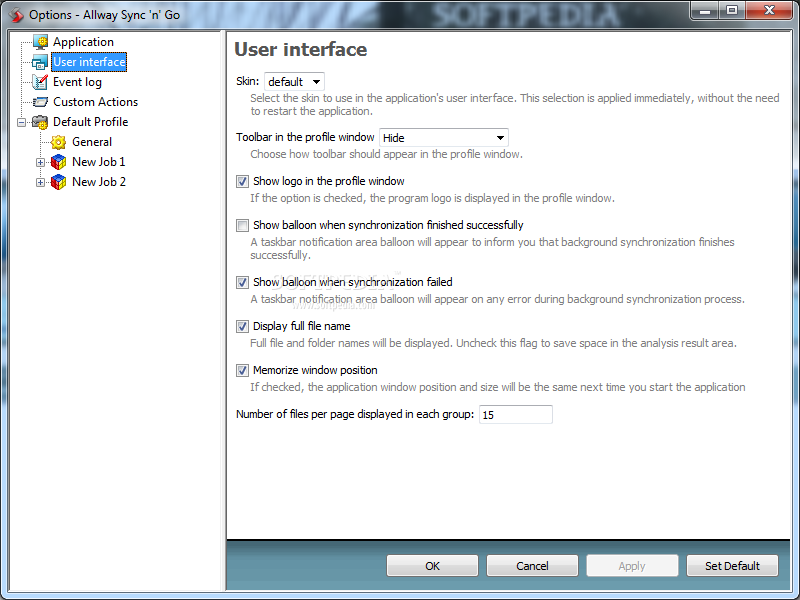Select New Job 2 label

[x=98, y=182]
